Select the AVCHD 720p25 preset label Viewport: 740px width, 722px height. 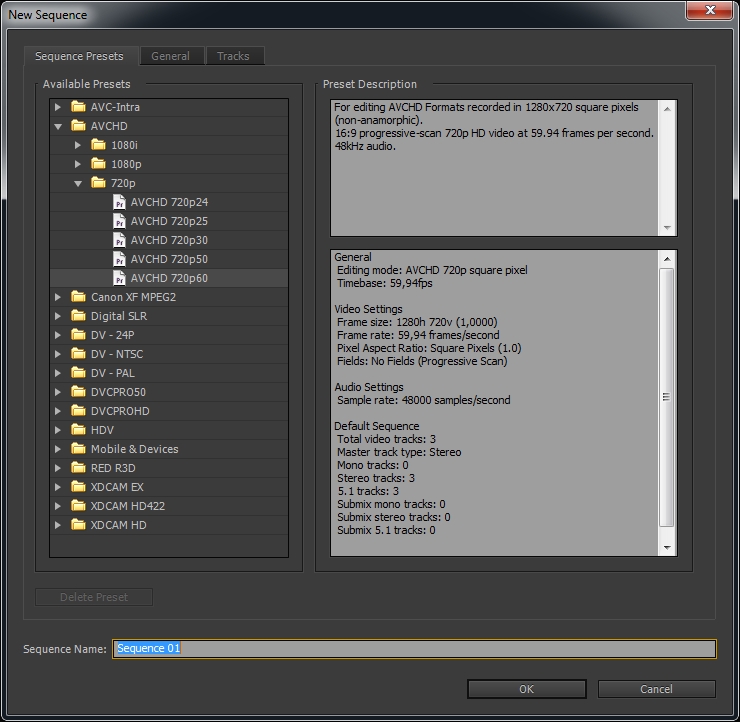[169, 221]
